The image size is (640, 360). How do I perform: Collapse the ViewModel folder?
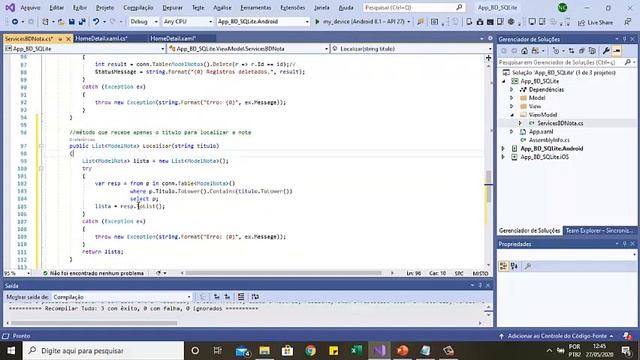click(x=511, y=115)
